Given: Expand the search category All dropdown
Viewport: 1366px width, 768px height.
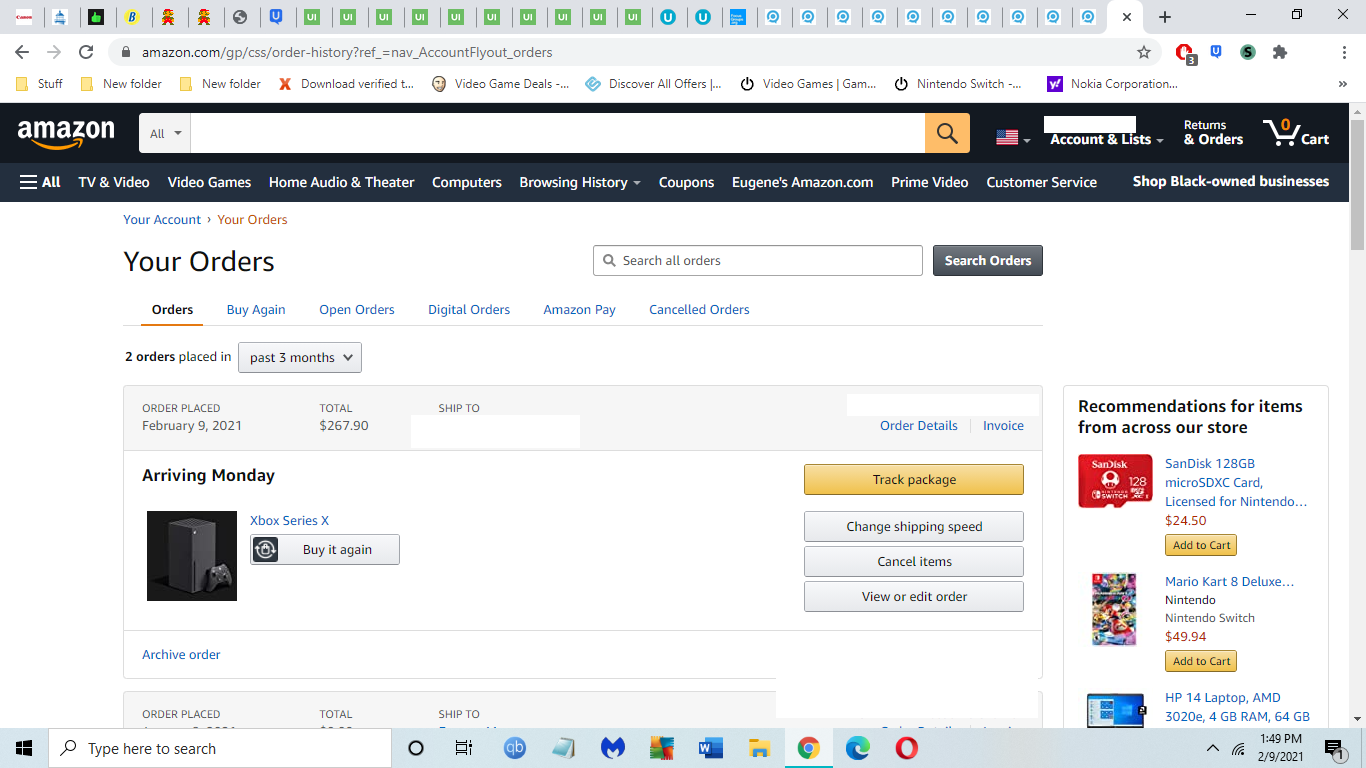Looking at the screenshot, I should (x=165, y=133).
